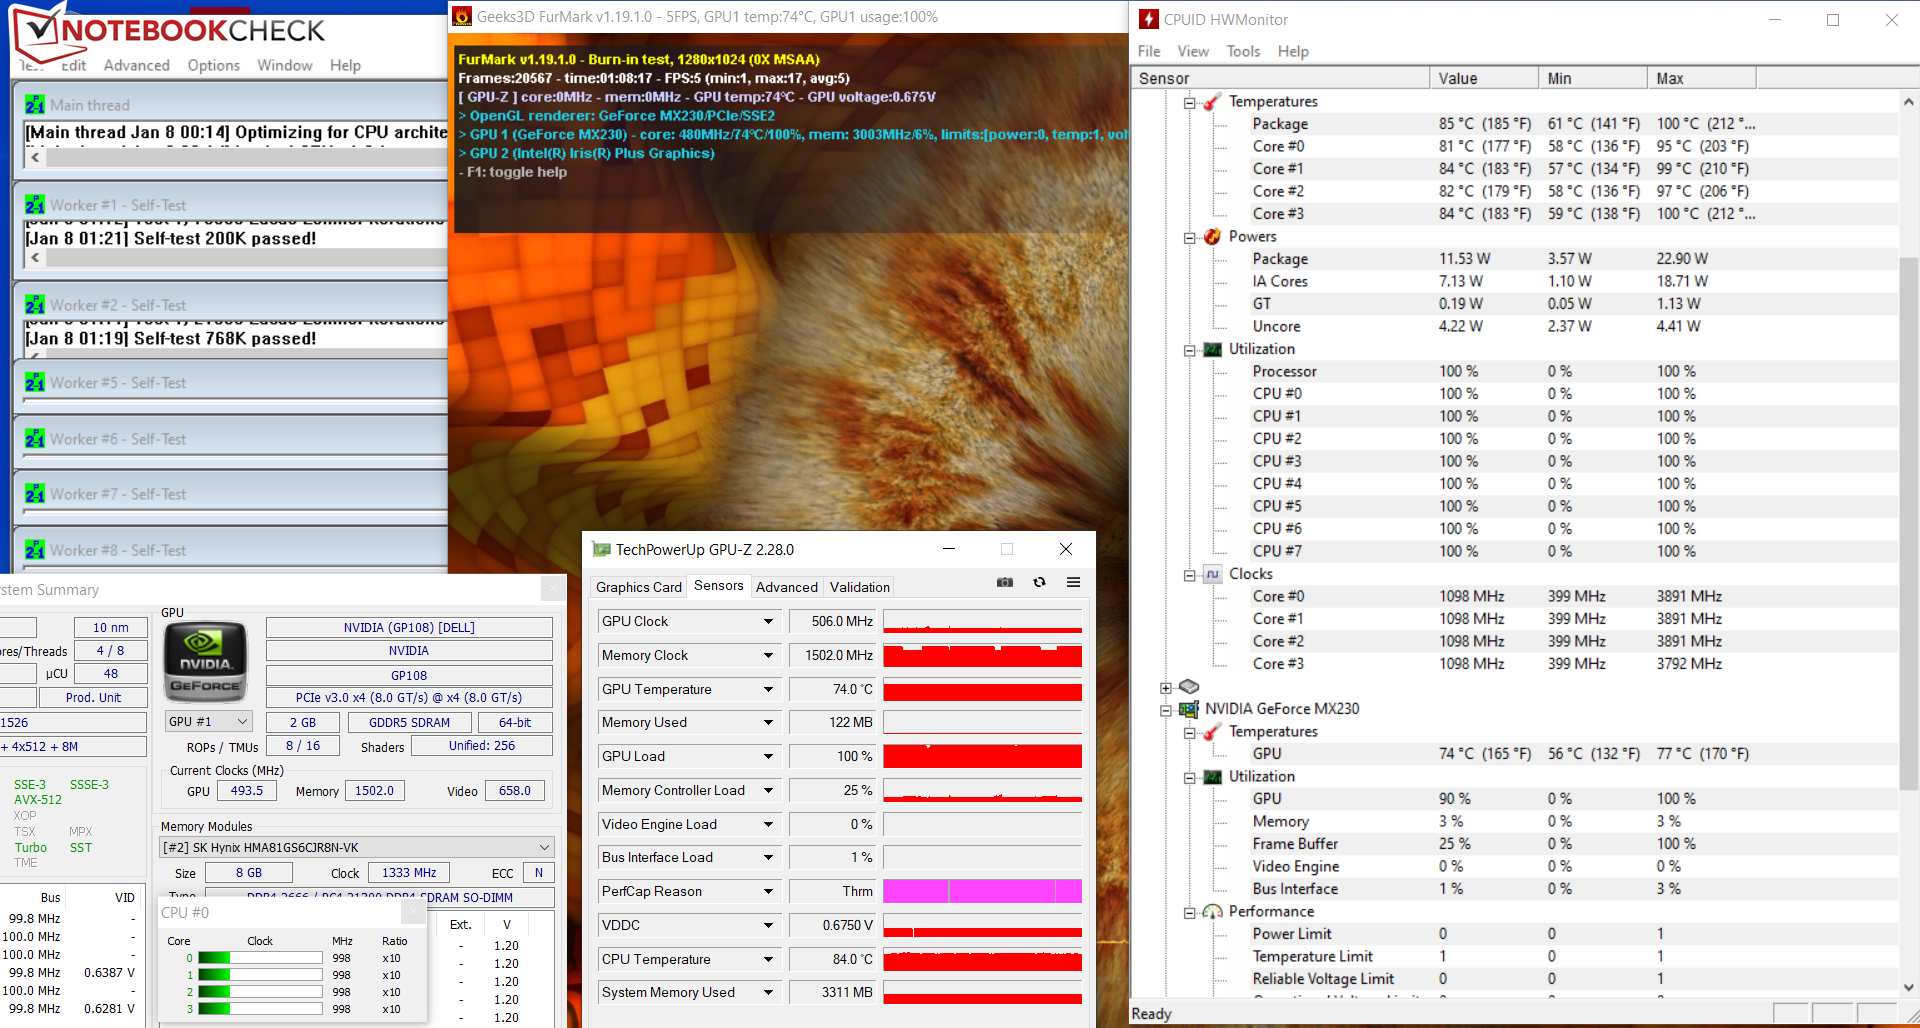1920x1028 pixels.
Task: Collapse the Performance node in HWMonitor
Action: click(x=1190, y=913)
